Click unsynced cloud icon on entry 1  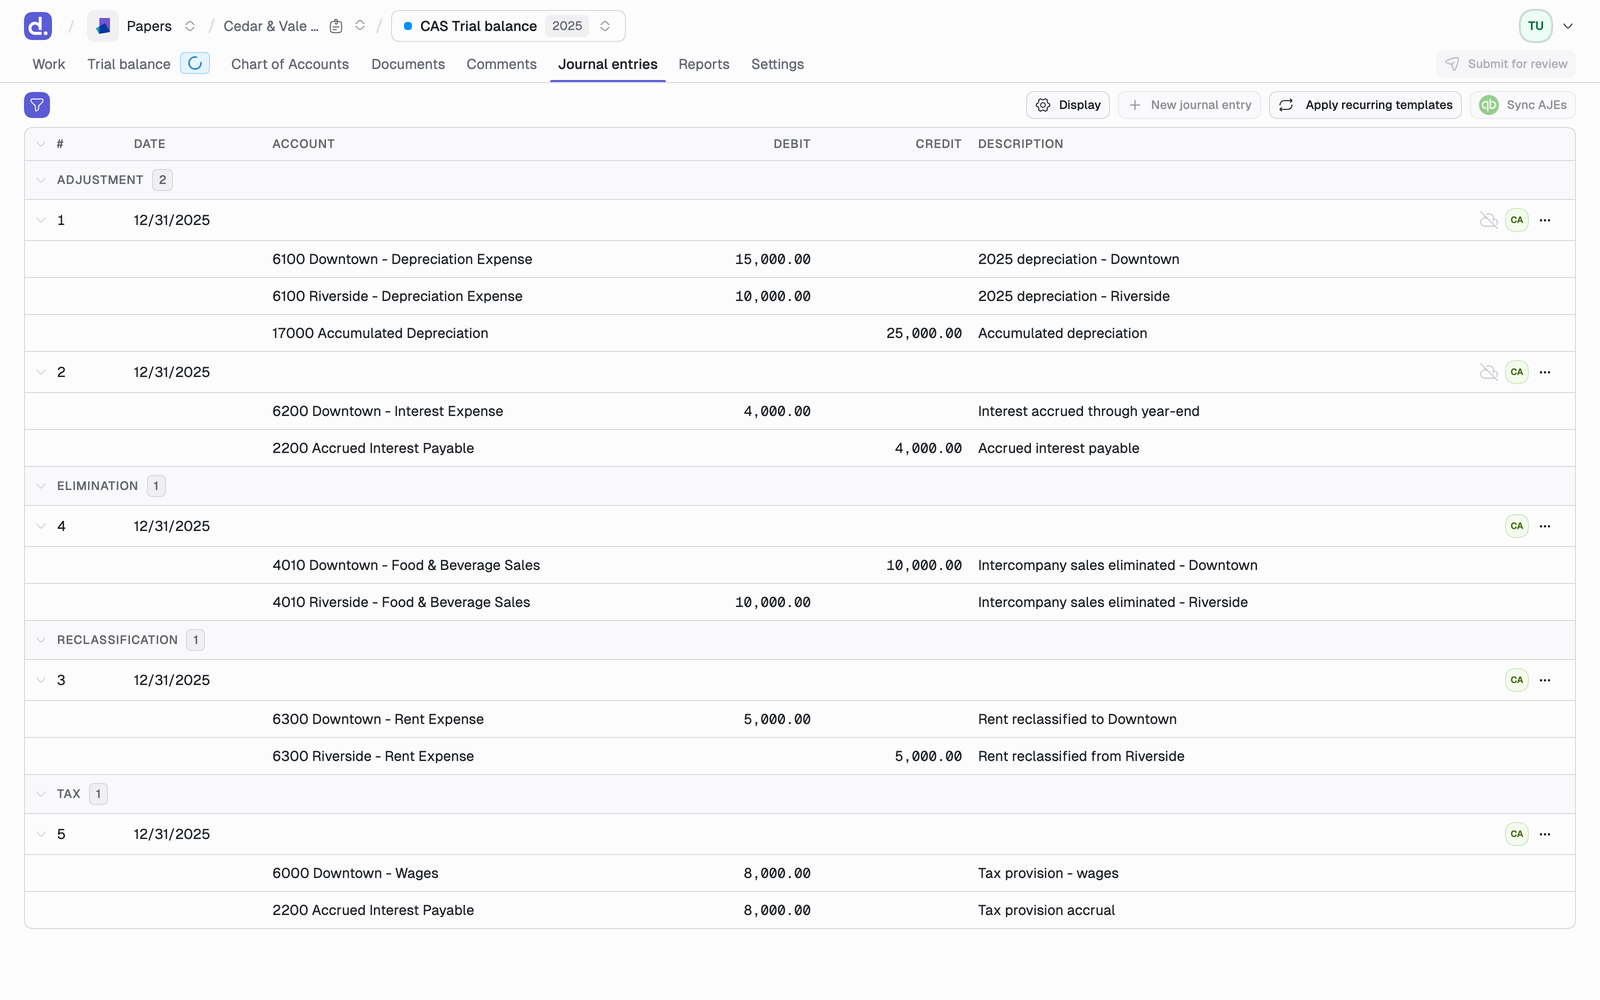click(x=1489, y=220)
